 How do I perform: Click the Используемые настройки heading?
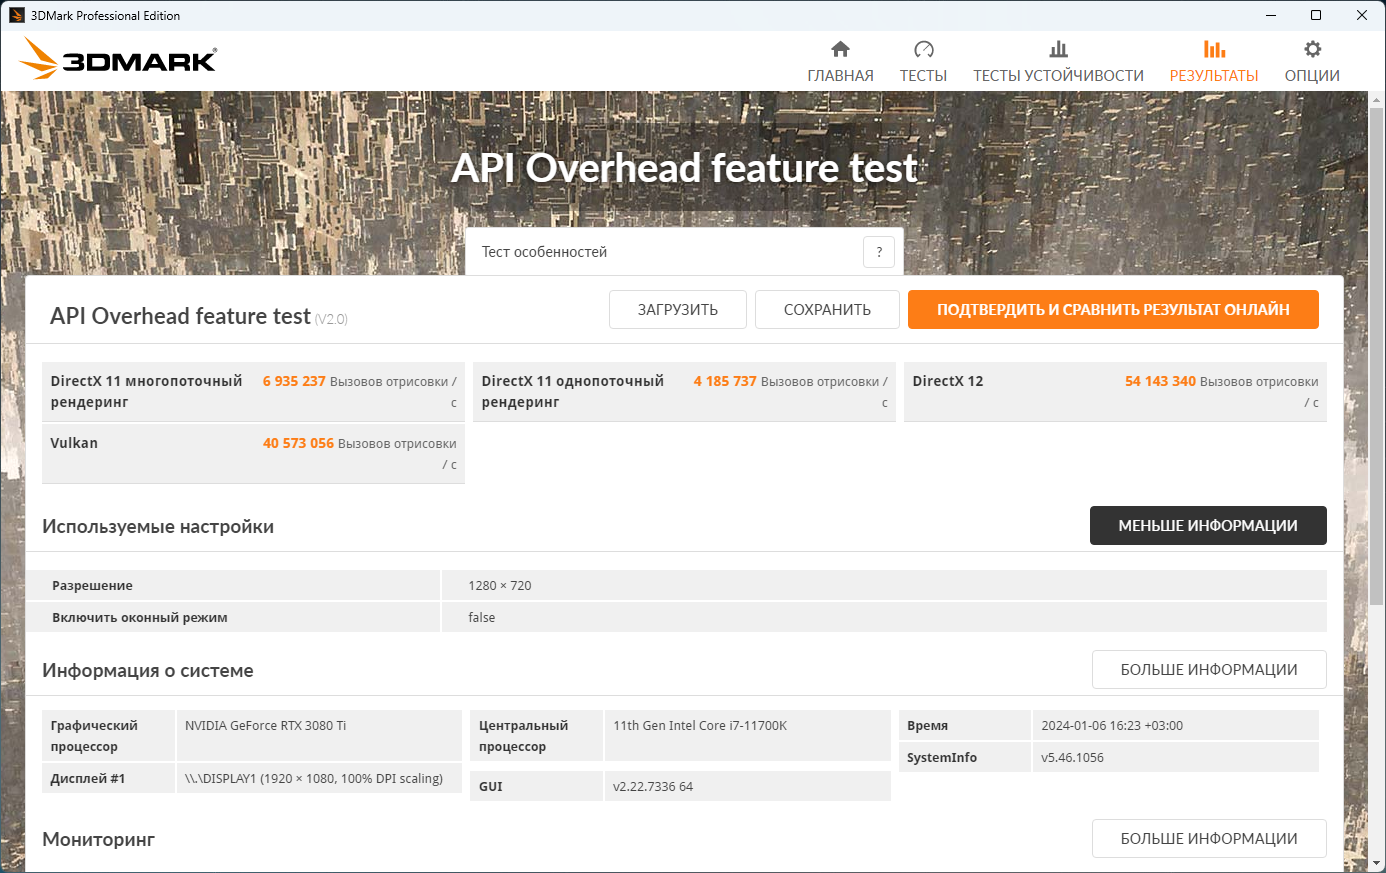pyautogui.click(x=158, y=527)
